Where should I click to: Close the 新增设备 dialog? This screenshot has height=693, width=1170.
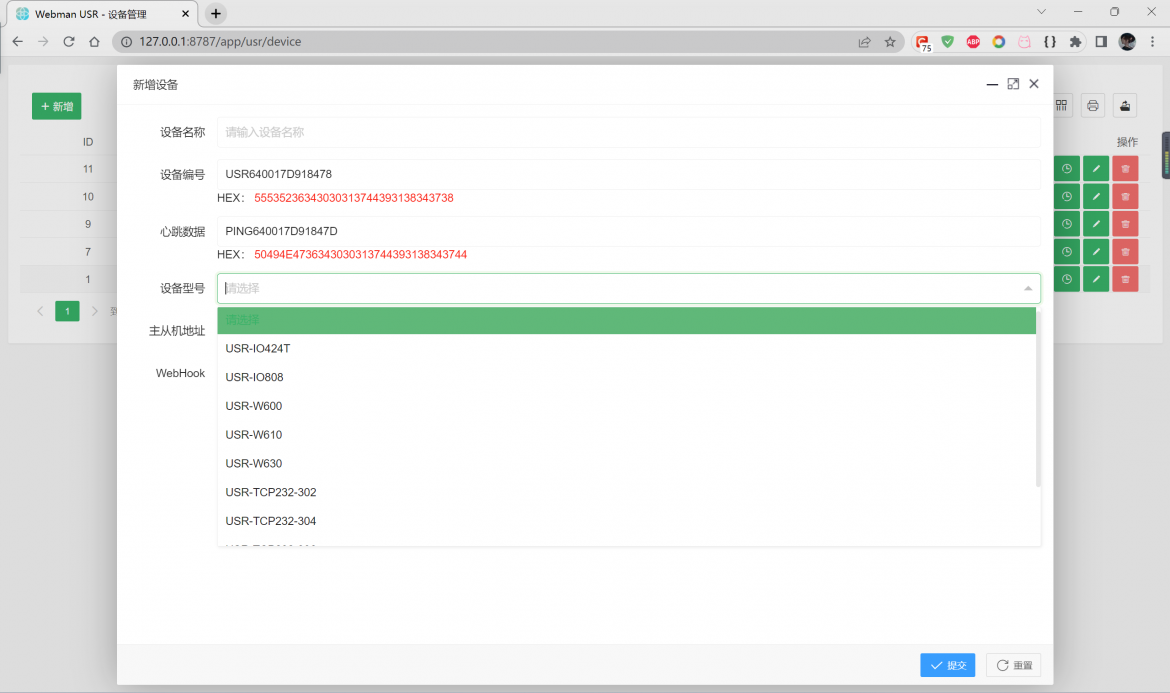(1033, 84)
